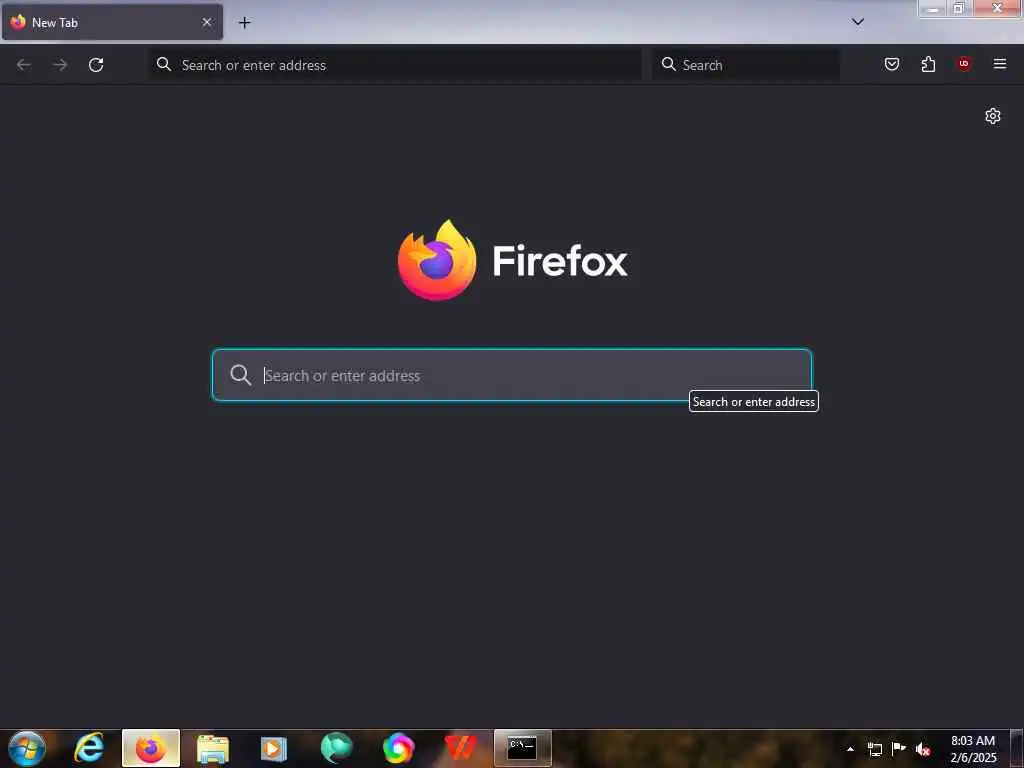Click the muted volume tray icon

pyautogui.click(x=923, y=749)
